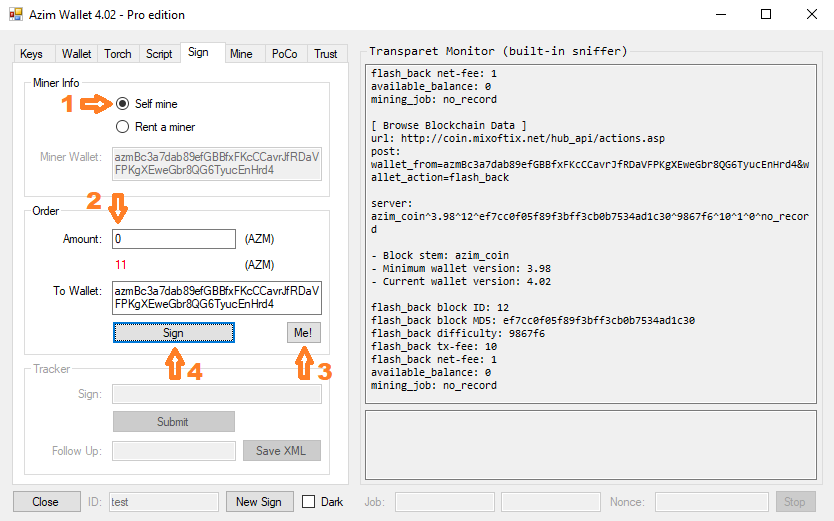Click the ID field containing test

click(164, 502)
